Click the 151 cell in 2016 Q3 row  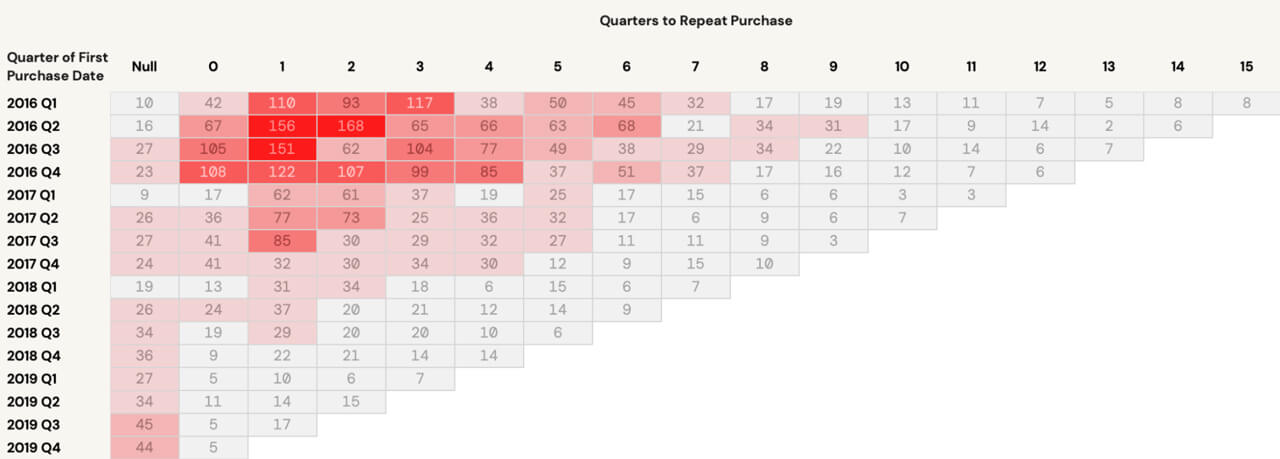pos(282,148)
